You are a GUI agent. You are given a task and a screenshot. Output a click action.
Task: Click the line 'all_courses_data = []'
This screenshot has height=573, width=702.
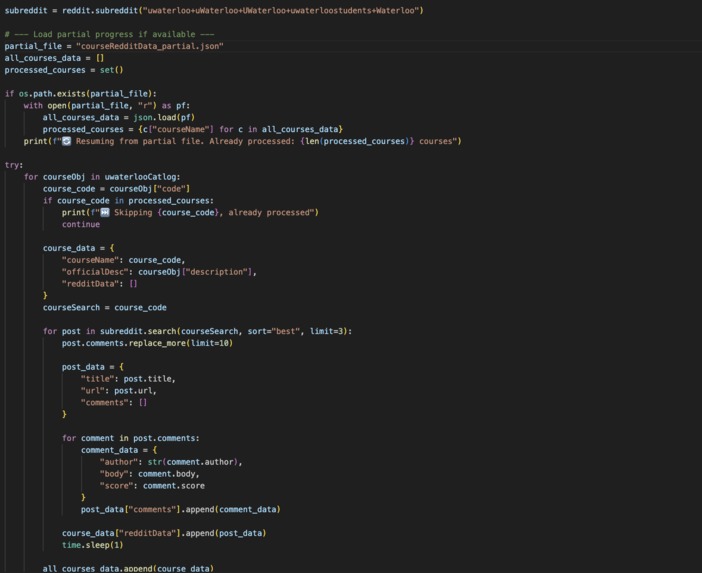(54, 58)
